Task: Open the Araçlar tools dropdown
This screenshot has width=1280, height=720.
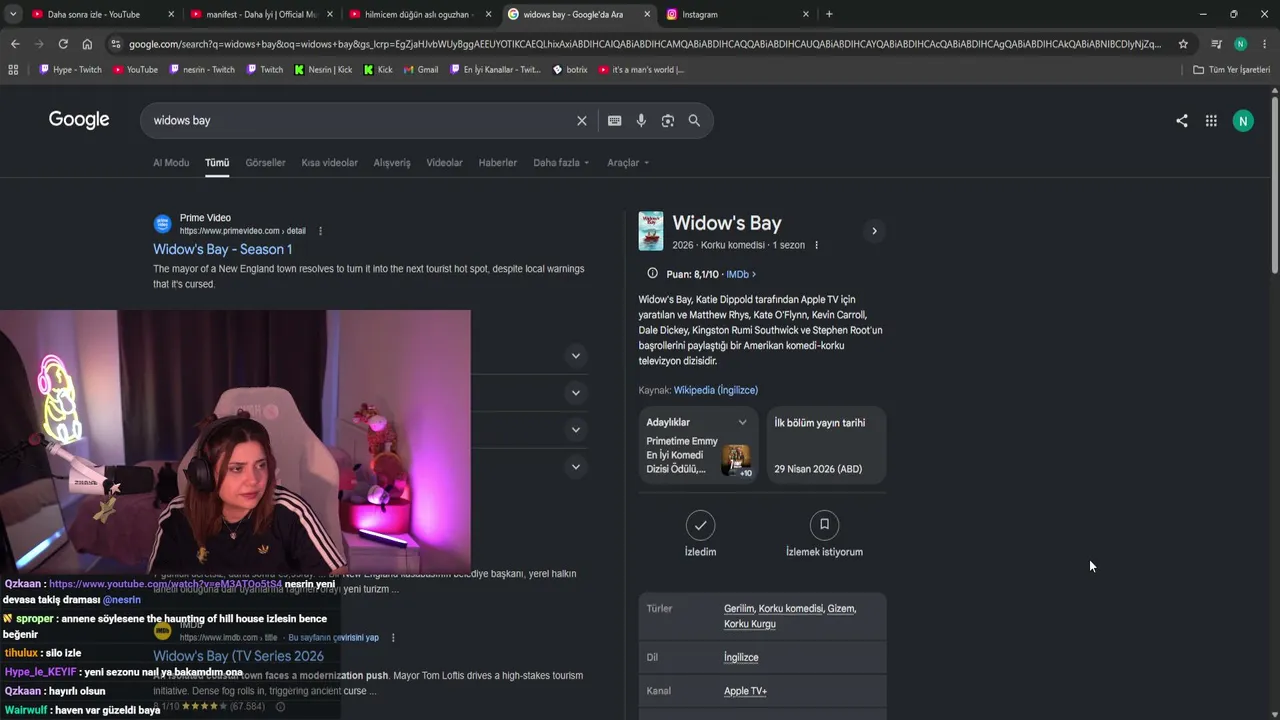Action: (628, 163)
